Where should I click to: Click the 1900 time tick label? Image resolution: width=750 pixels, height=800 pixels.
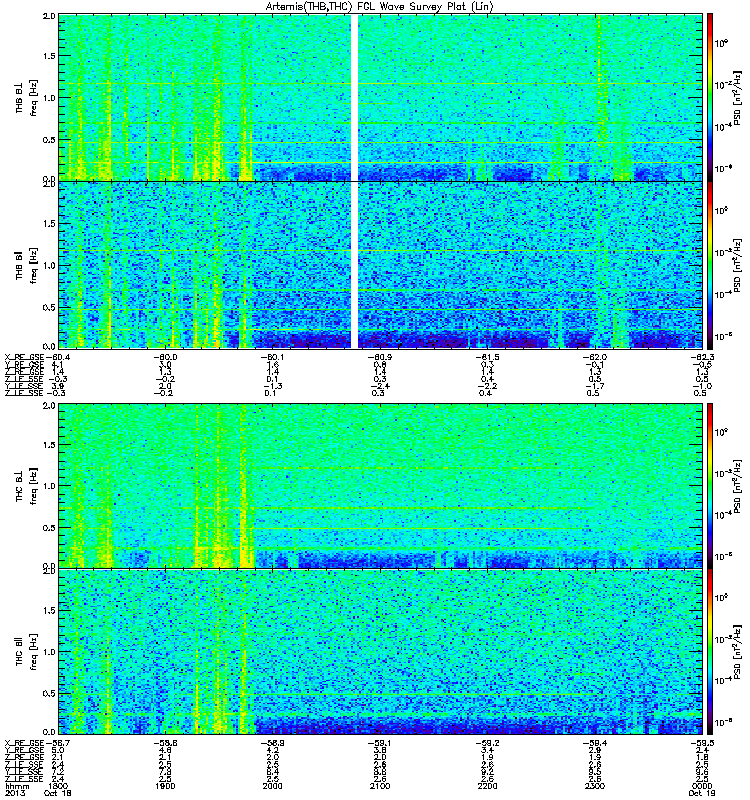(165, 786)
